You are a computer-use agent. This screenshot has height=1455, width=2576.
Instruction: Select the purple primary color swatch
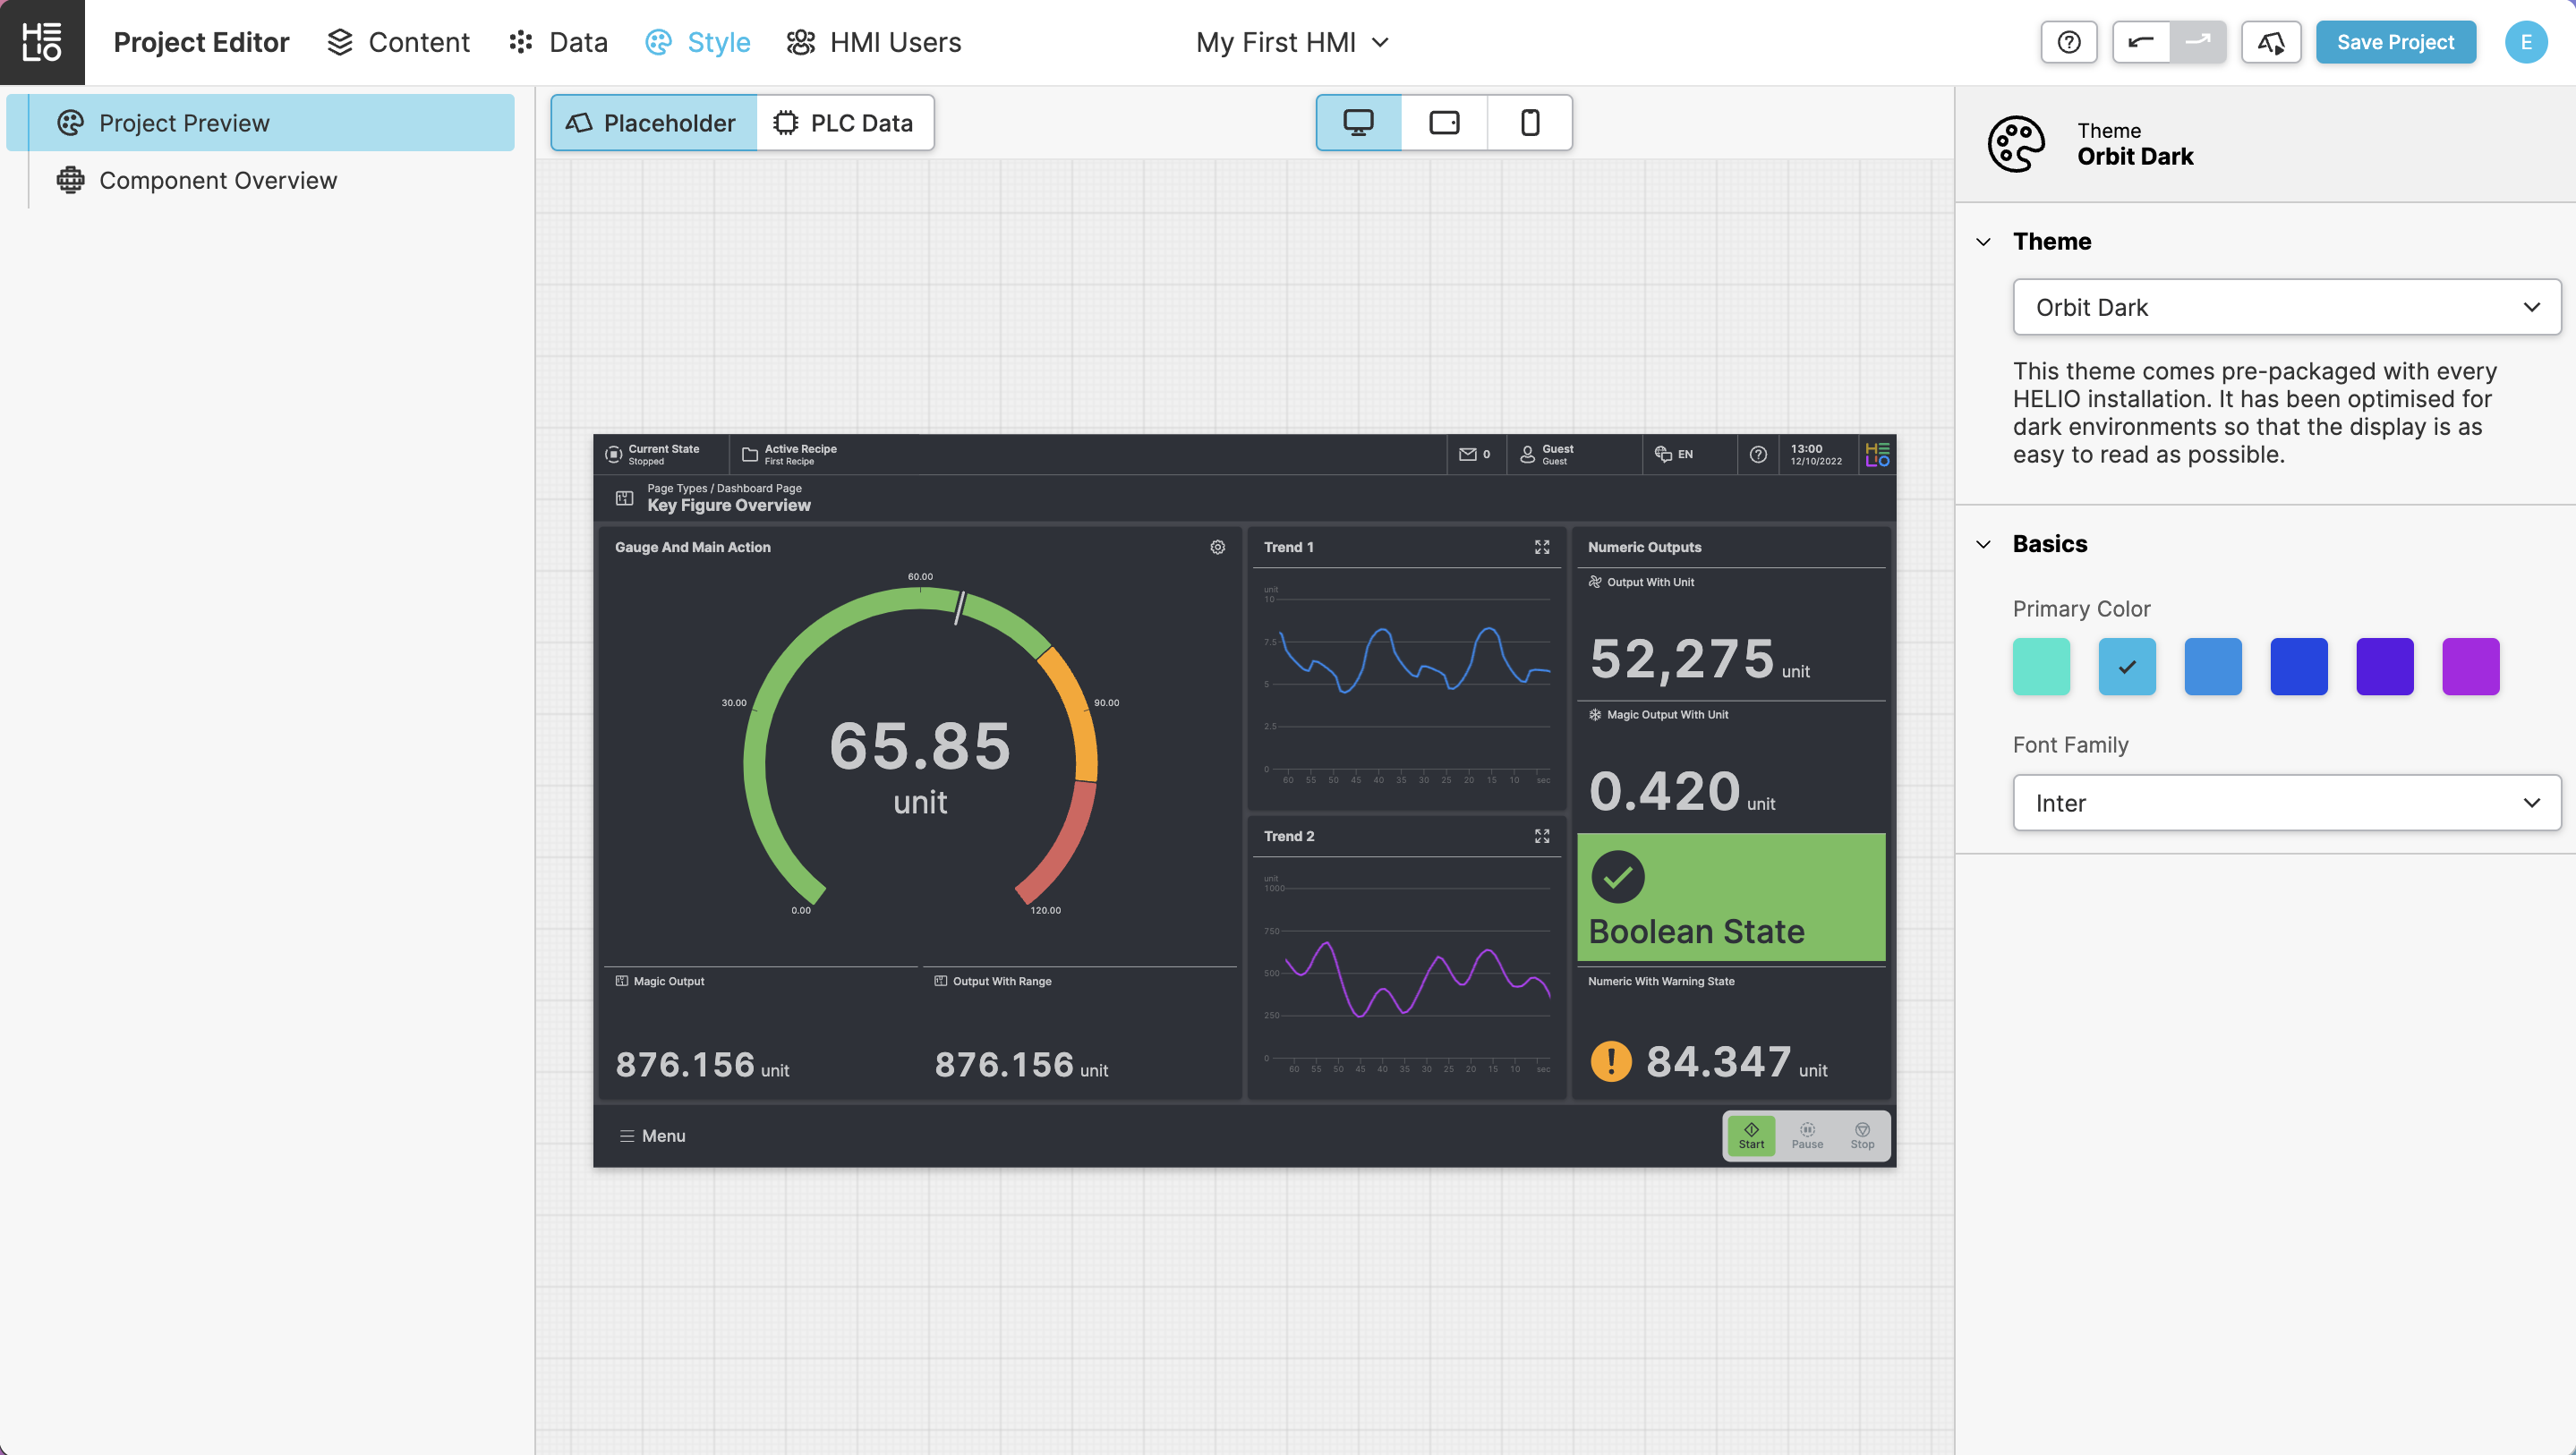coord(2470,666)
